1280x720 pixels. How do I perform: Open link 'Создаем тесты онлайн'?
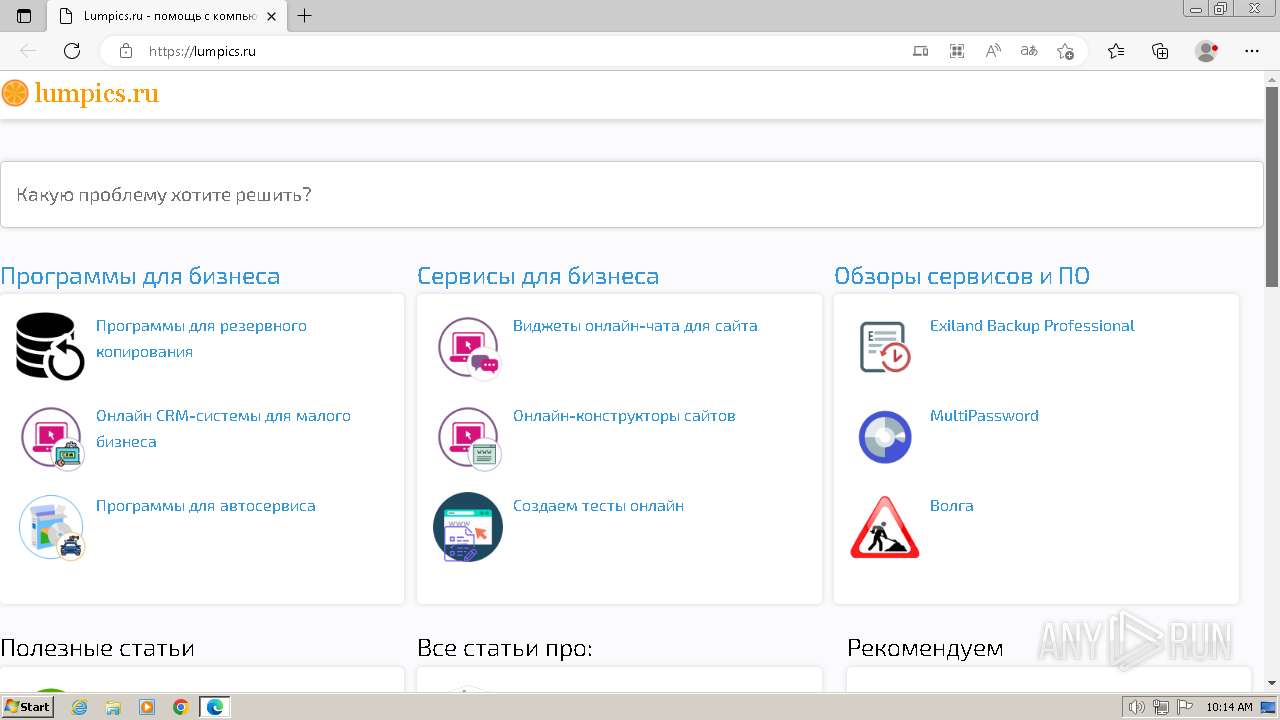(x=598, y=506)
